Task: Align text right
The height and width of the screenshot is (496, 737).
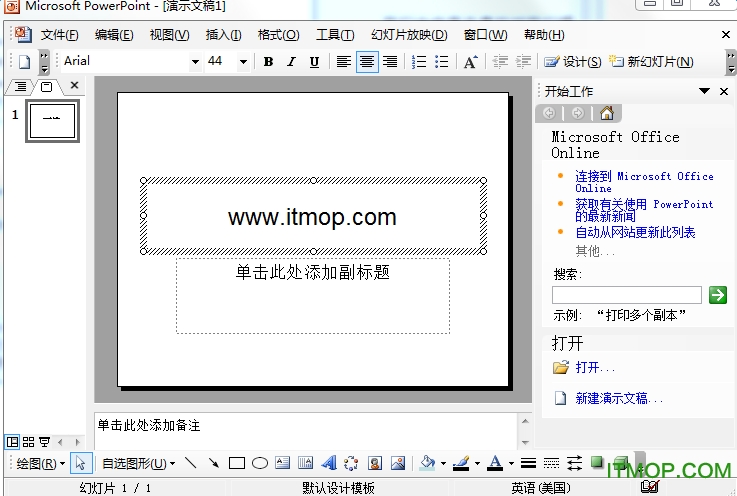Action: click(x=390, y=62)
